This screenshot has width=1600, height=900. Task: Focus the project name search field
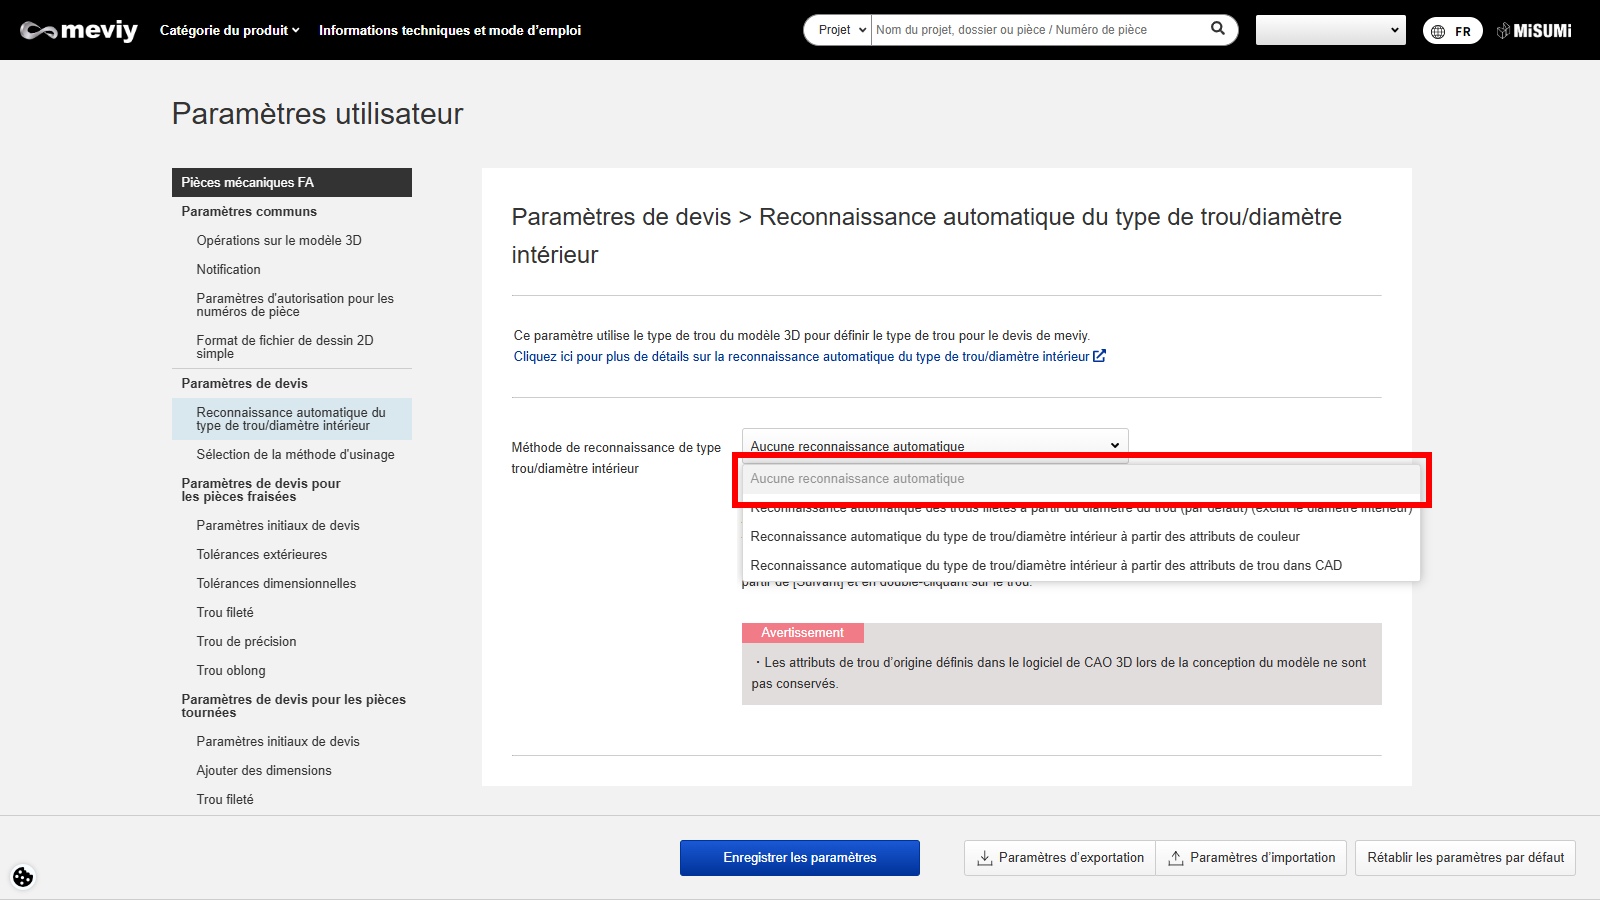[1038, 30]
